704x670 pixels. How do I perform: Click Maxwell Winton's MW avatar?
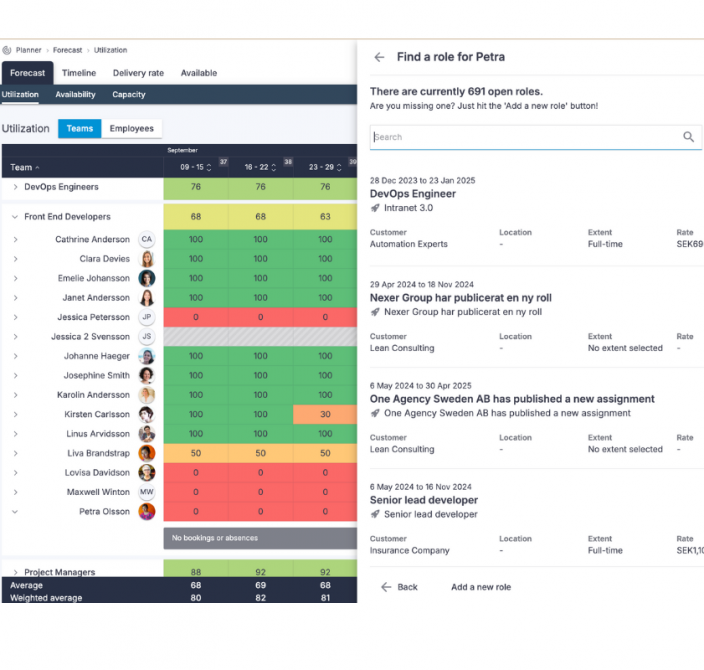147,493
